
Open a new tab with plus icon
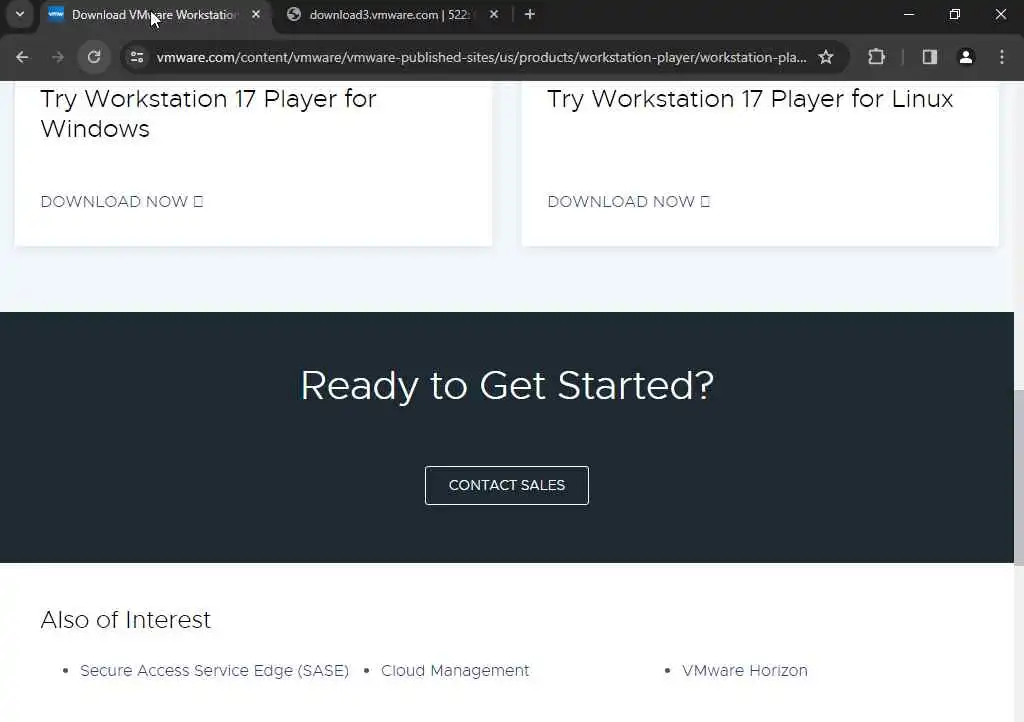(530, 14)
